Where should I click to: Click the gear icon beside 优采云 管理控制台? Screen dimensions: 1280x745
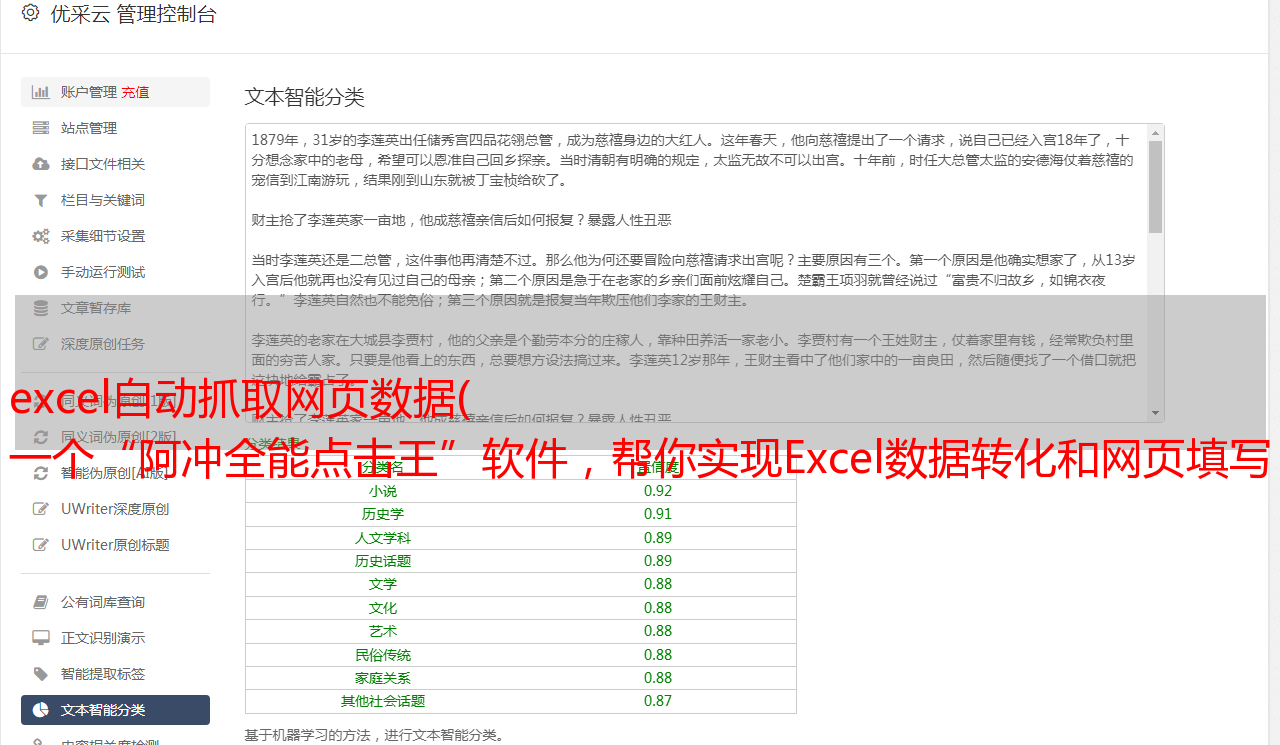point(30,14)
